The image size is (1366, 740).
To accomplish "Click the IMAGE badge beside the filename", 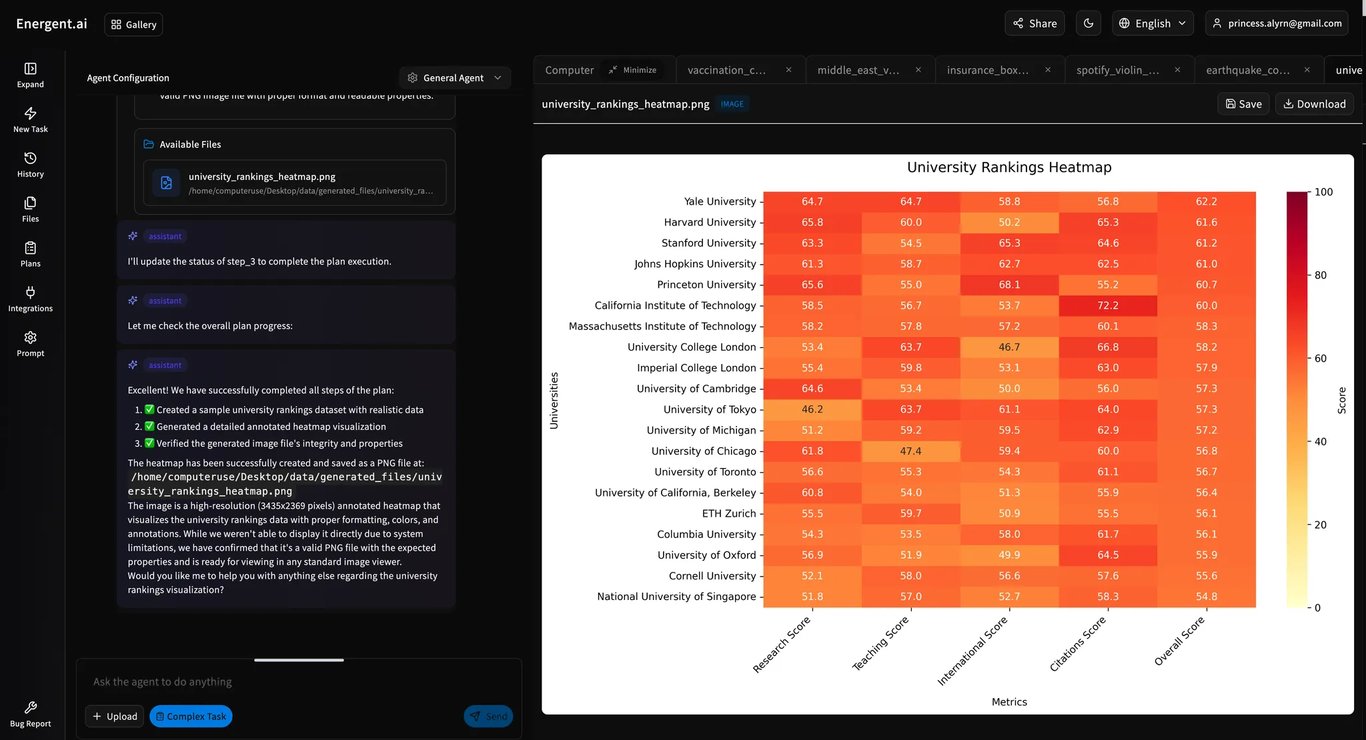I will pos(732,104).
